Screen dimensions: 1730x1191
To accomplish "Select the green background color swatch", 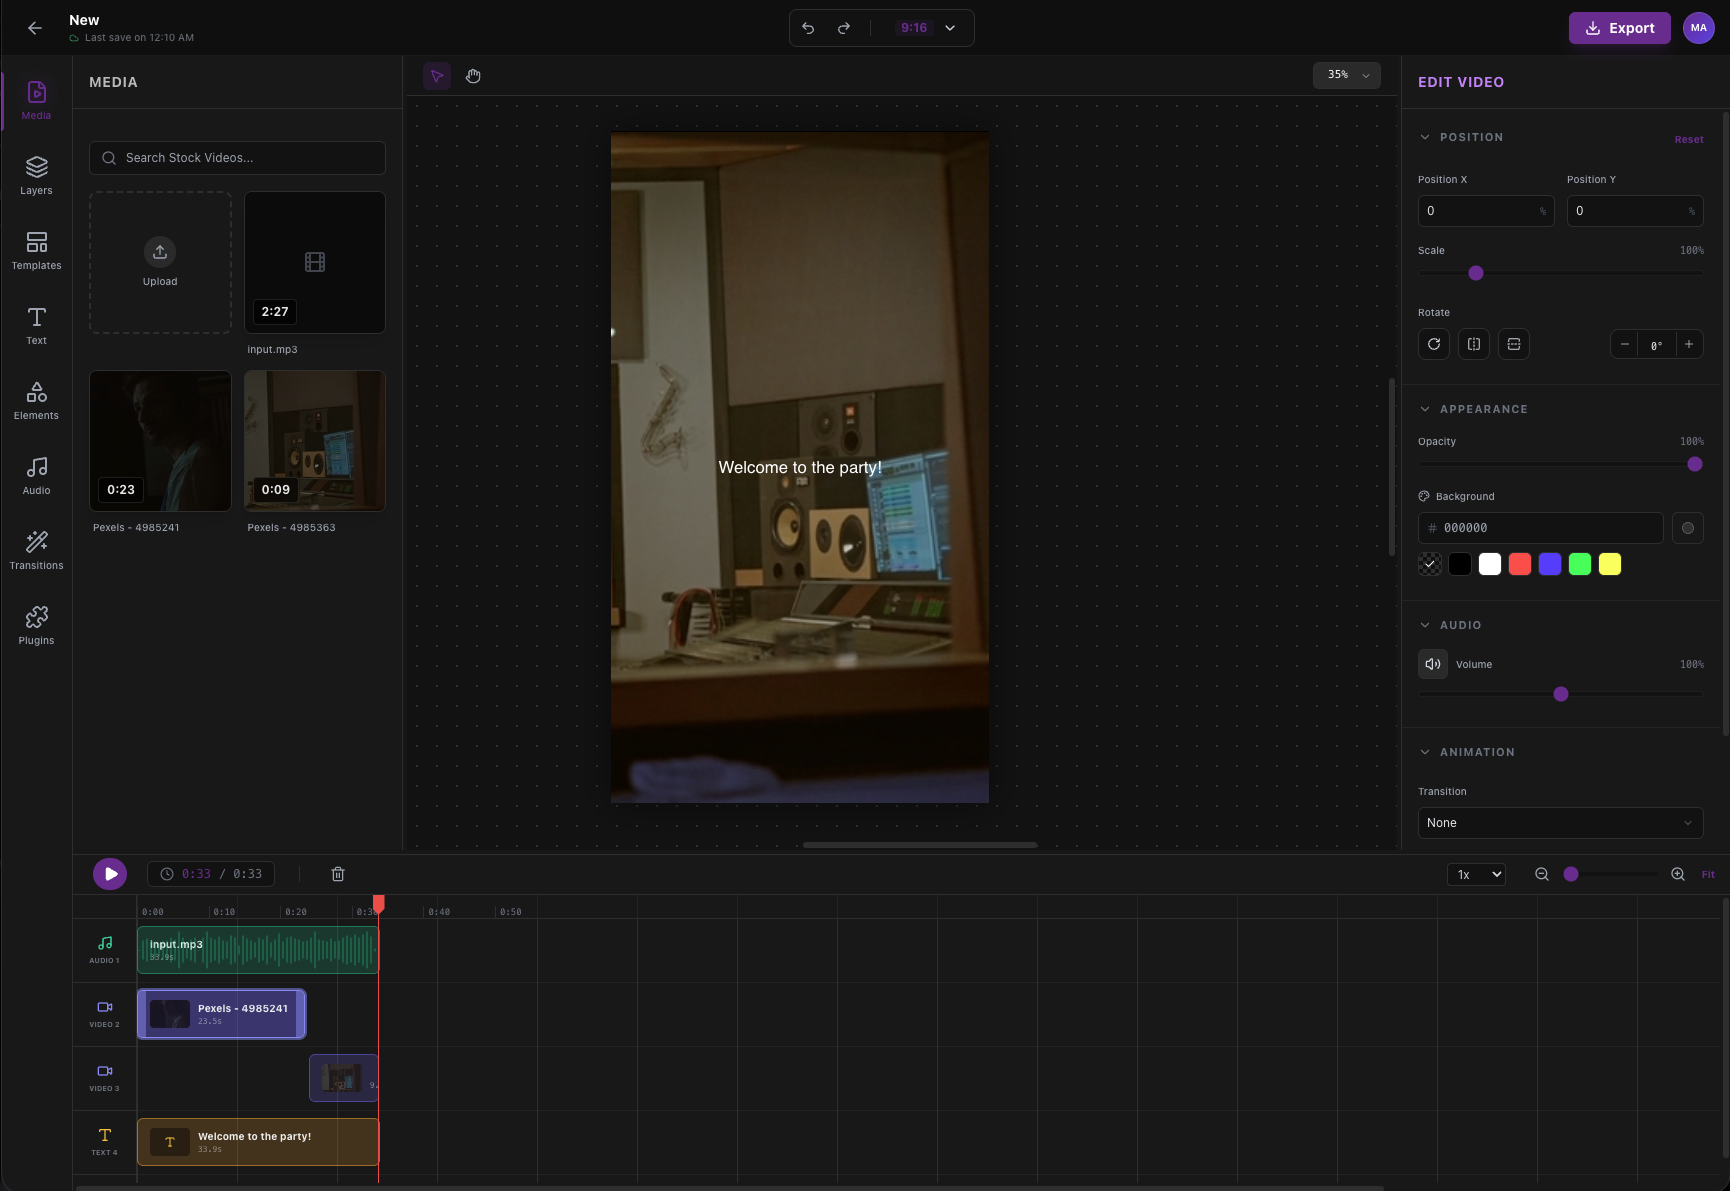I will click(1580, 564).
